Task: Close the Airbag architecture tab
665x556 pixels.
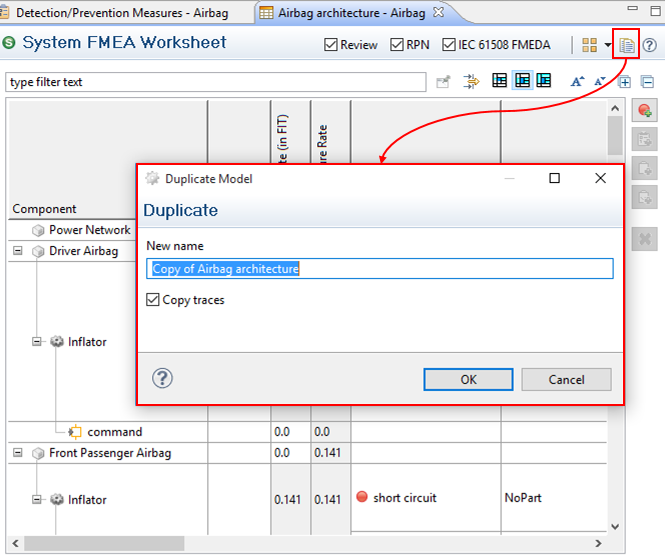Action: coord(437,12)
